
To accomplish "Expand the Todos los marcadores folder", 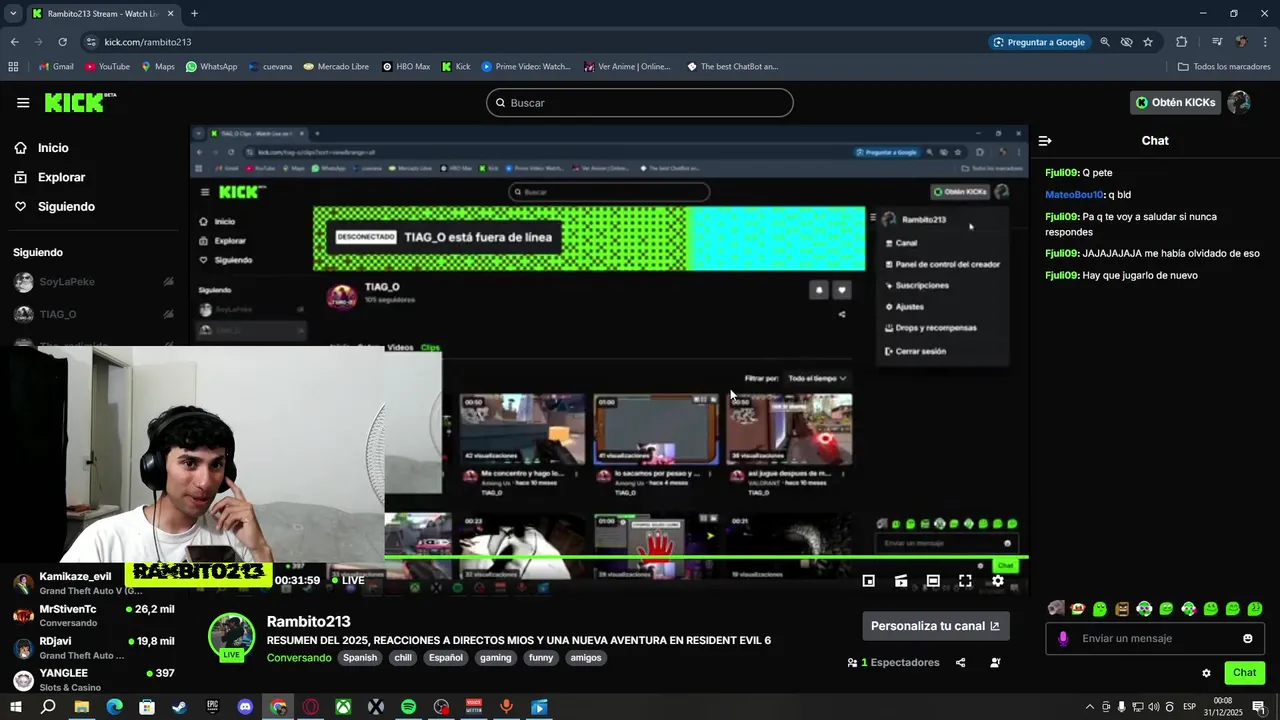I will (1224, 67).
